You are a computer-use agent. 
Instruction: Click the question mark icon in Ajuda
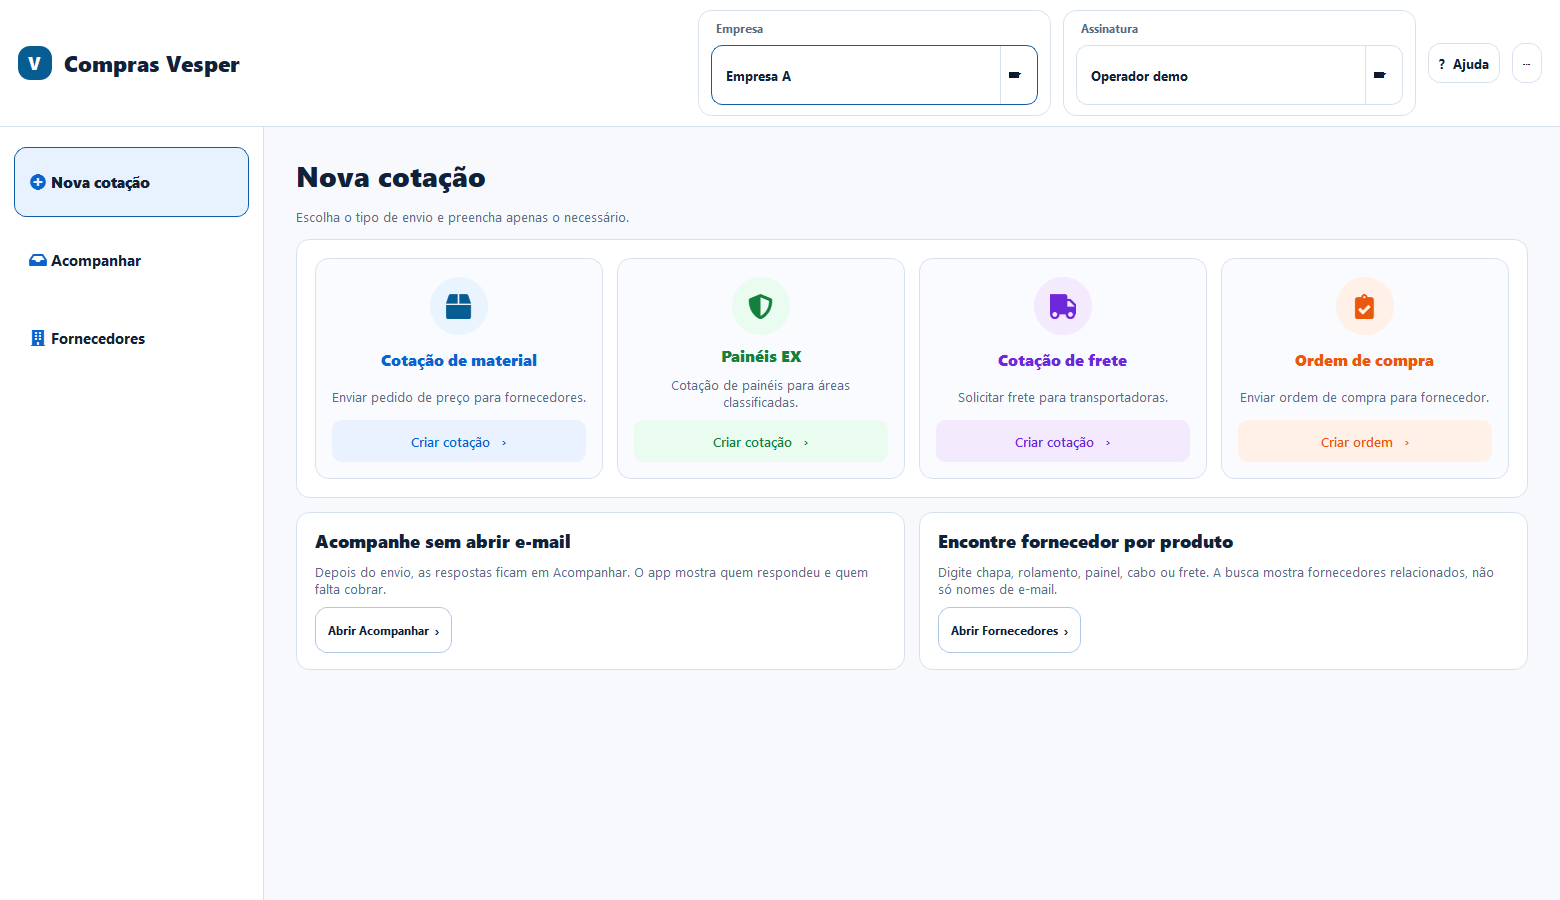click(x=1442, y=64)
